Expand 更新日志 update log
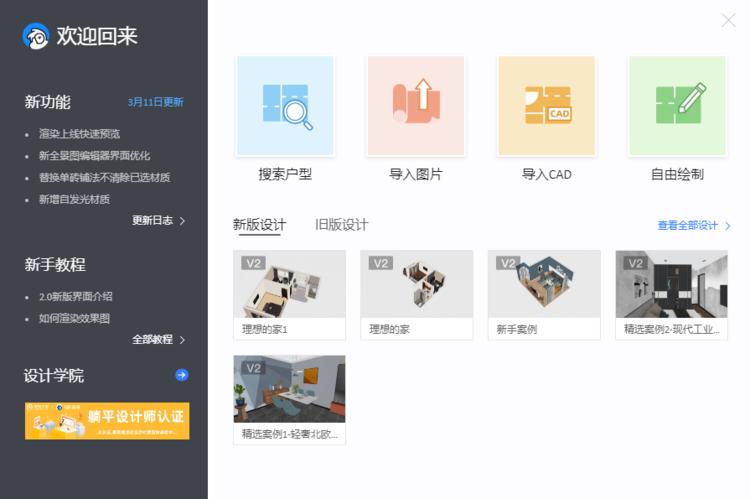This screenshot has width=750, height=499. coord(158,220)
